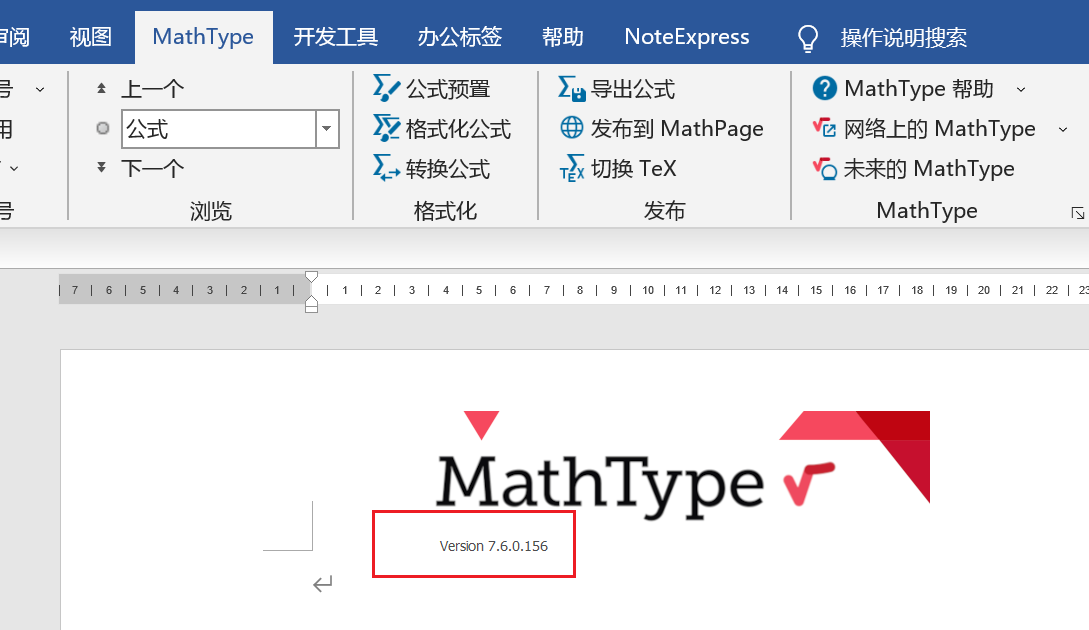Click the 下一个 button label
The image size is (1089, 630).
[x=153, y=168]
